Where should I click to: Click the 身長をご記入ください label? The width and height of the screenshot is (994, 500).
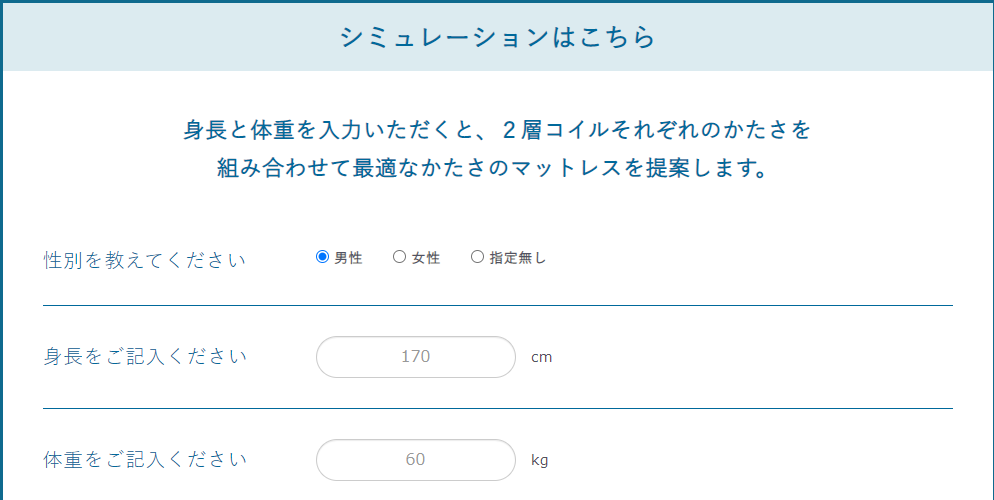(x=145, y=357)
